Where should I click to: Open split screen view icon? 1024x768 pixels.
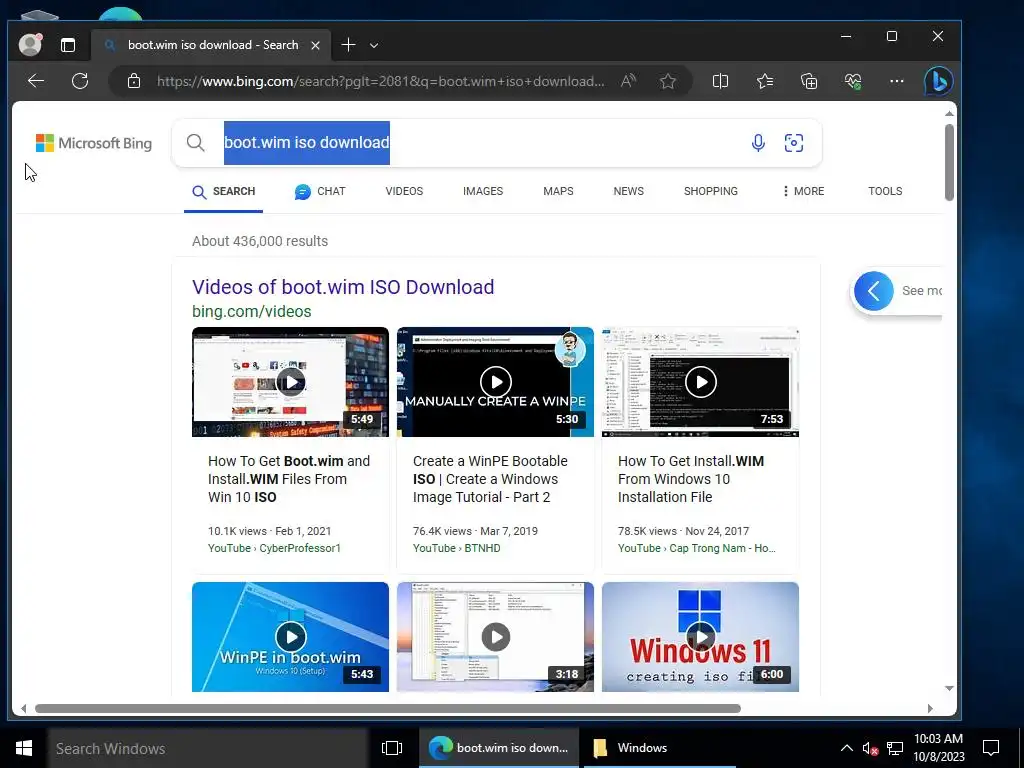click(720, 81)
